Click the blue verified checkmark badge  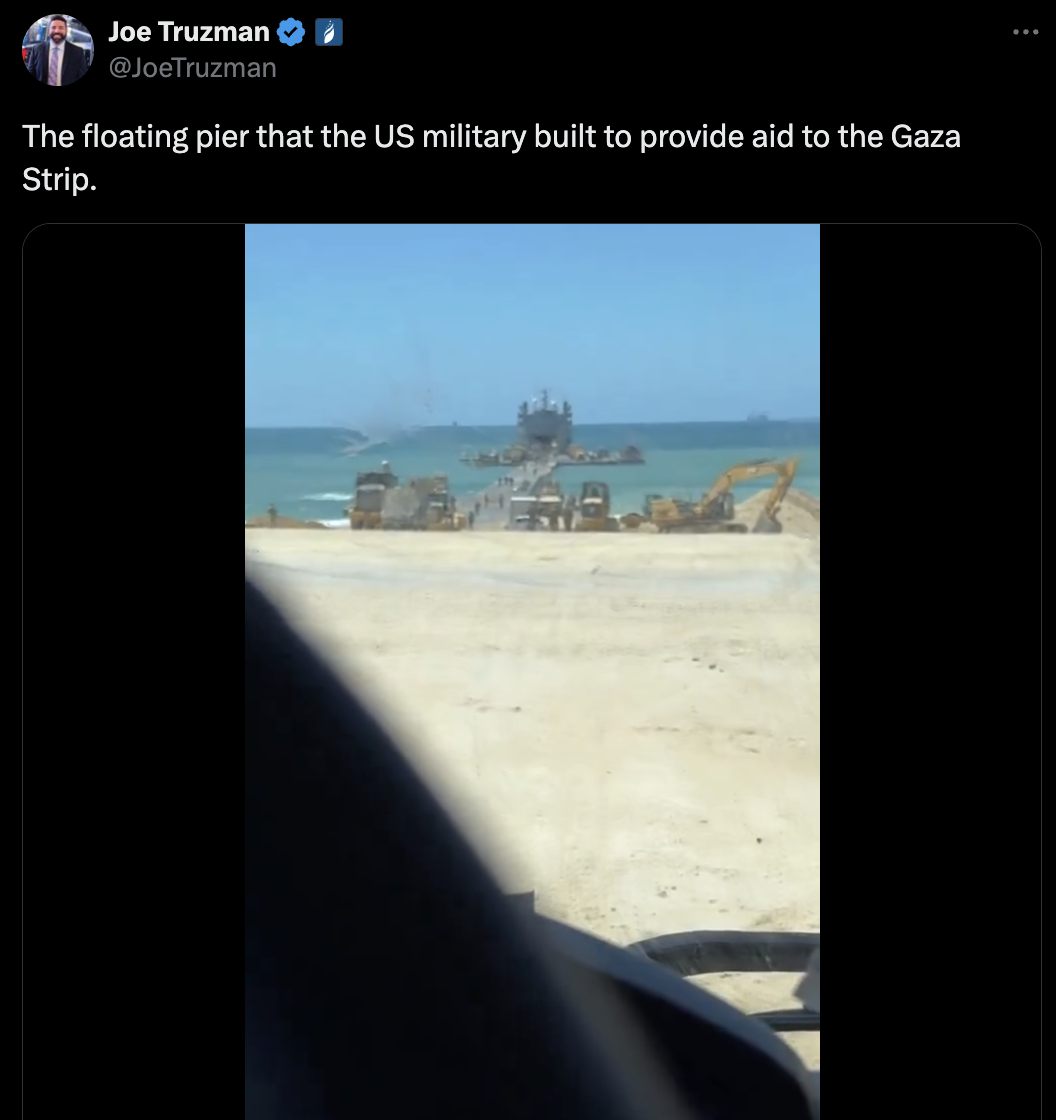pos(291,32)
